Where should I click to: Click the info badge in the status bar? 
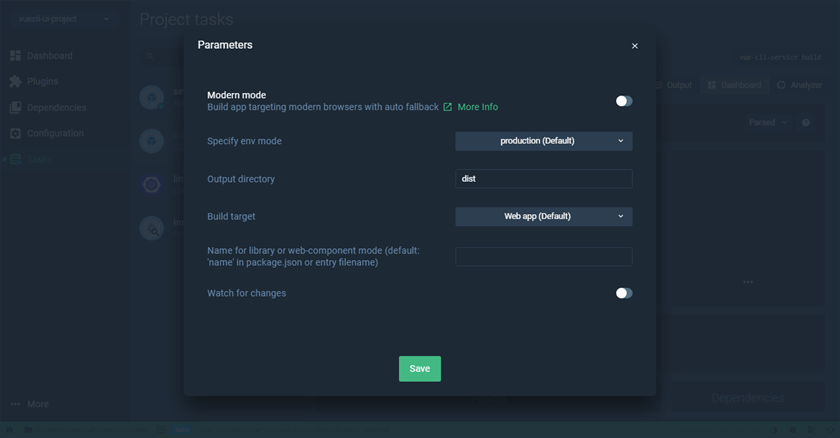click(x=182, y=429)
